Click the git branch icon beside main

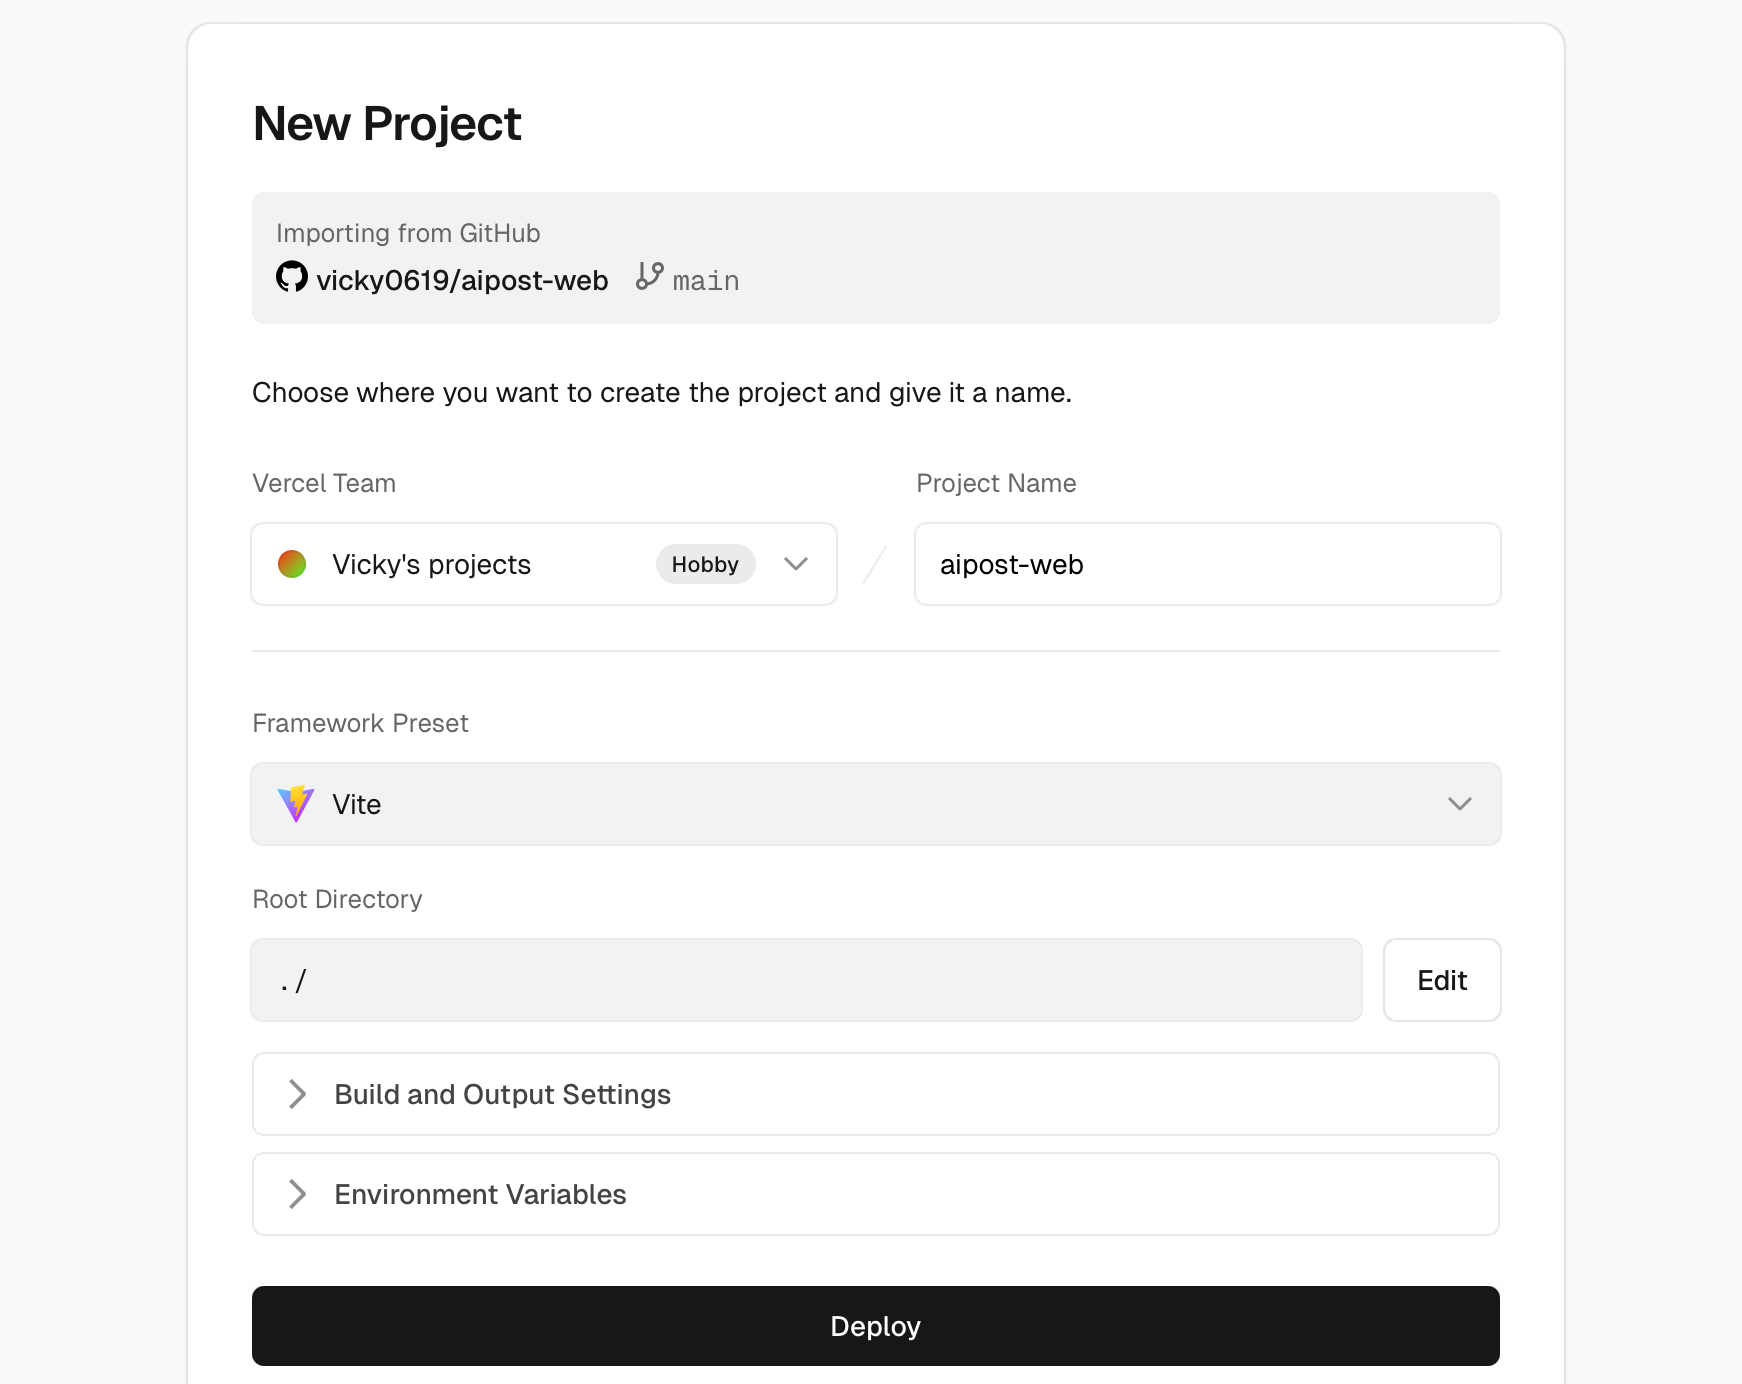649,276
